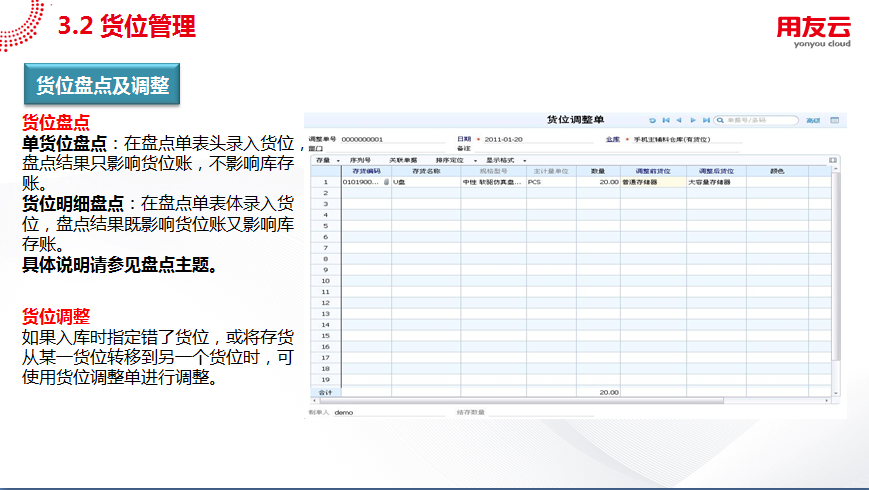Click the horizontal scrollbar left arrow

coord(314,400)
